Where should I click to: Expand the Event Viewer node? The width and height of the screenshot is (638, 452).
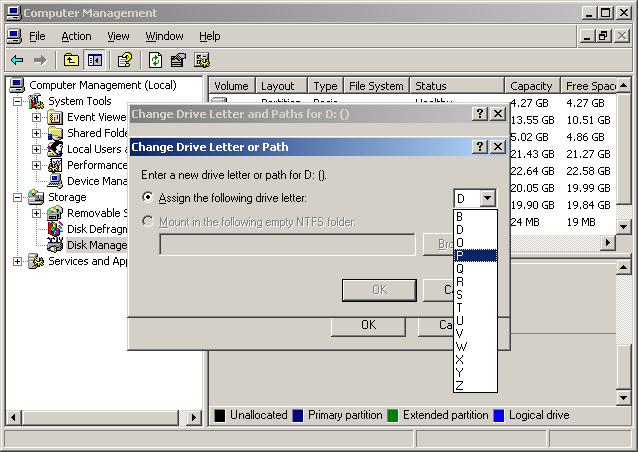(36, 117)
